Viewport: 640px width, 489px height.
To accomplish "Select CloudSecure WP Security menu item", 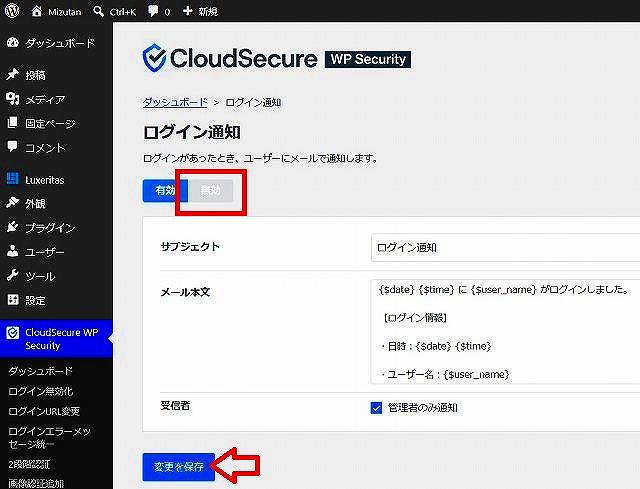I will pyautogui.click(x=56, y=338).
